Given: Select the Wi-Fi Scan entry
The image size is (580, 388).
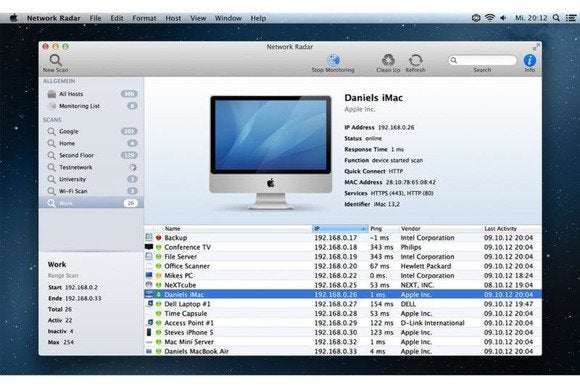Looking at the screenshot, I should click(91, 191).
